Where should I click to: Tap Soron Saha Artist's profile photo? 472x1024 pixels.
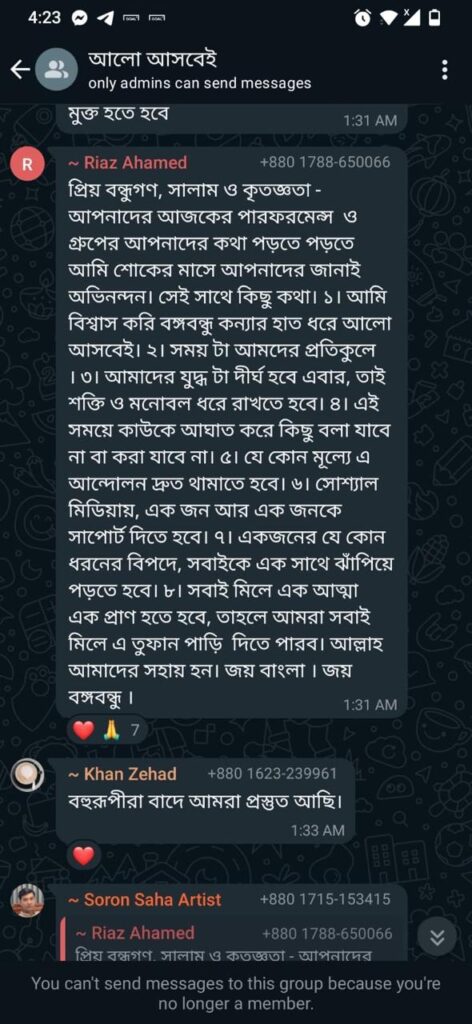27,901
